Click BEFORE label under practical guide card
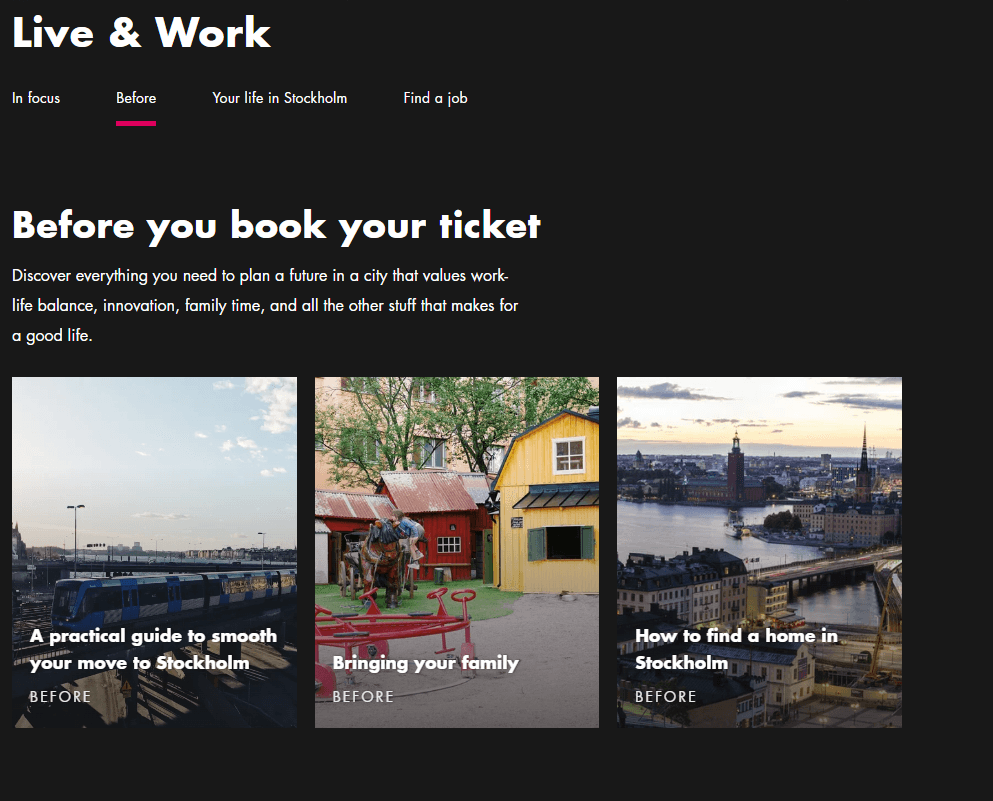The height and width of the screenshot is (801, 993). (60, 696)
